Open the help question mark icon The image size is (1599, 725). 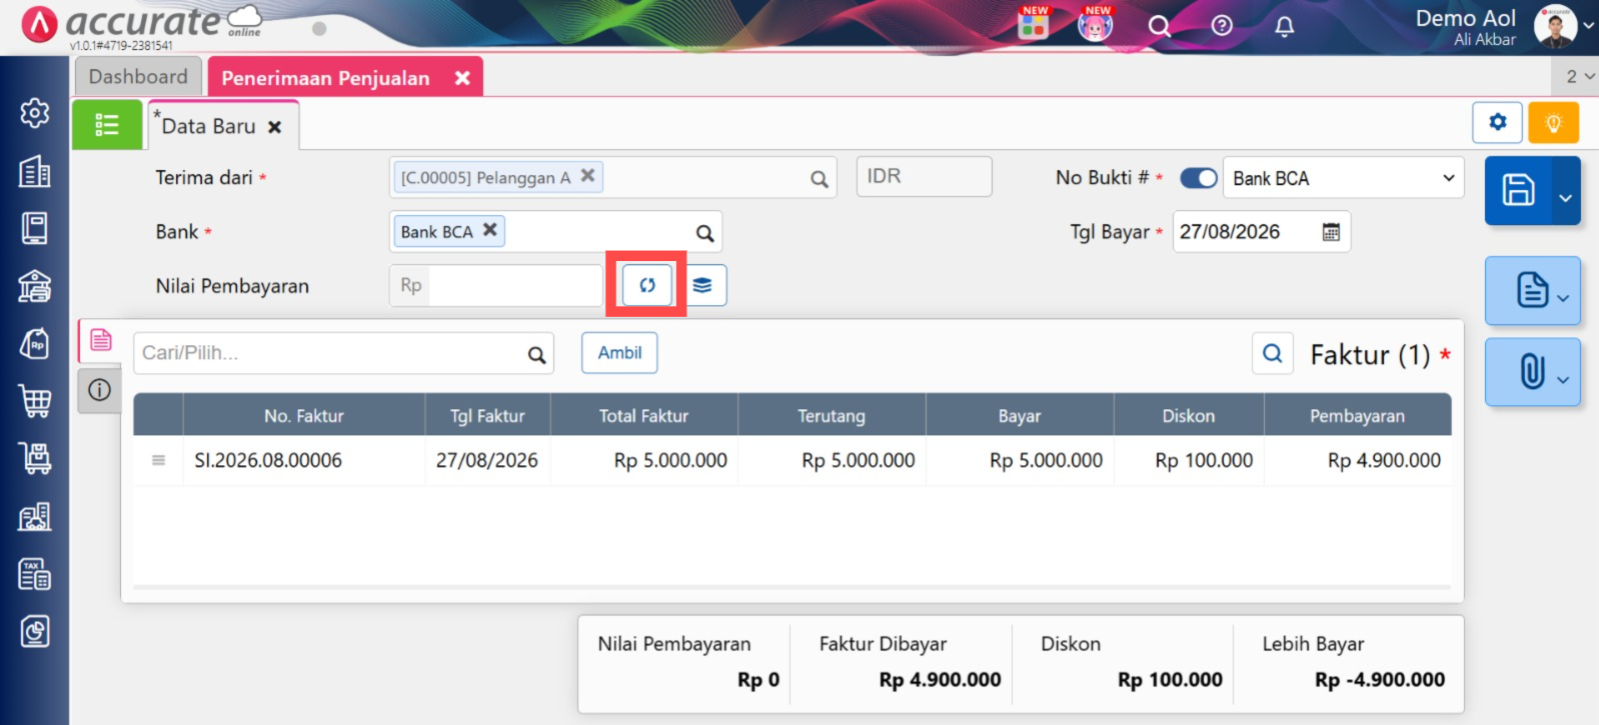(x=1222, y=26)
